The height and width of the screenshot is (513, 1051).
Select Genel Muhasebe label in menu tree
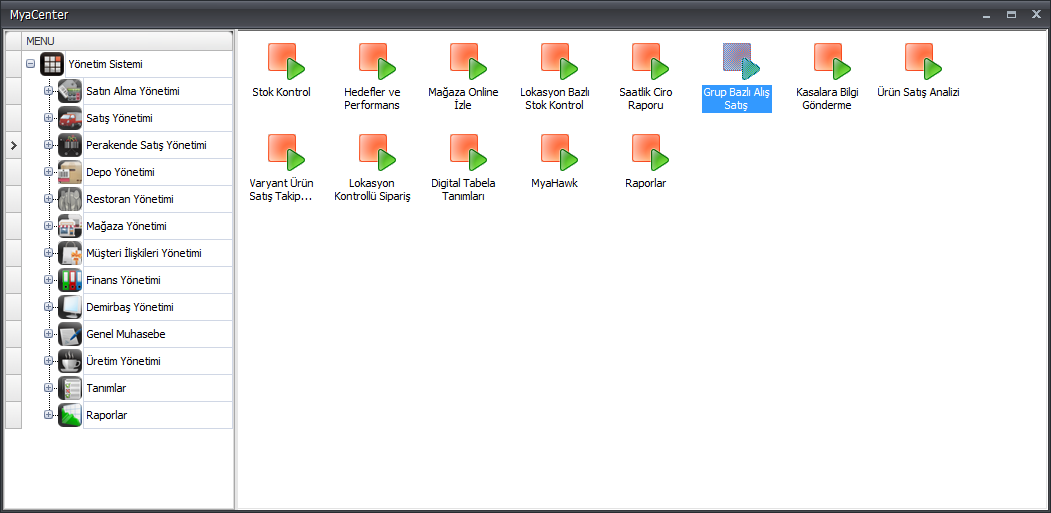point(126,334)
